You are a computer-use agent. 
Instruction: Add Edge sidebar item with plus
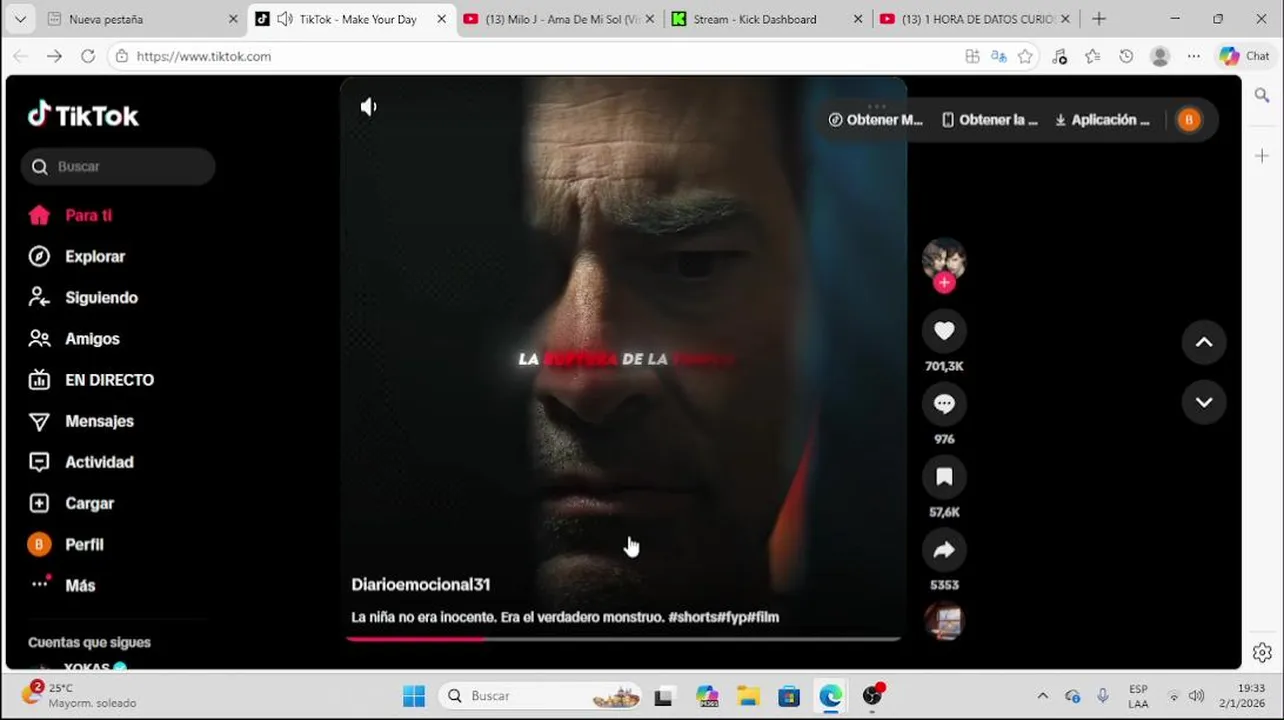click(x=1262, y=155)
